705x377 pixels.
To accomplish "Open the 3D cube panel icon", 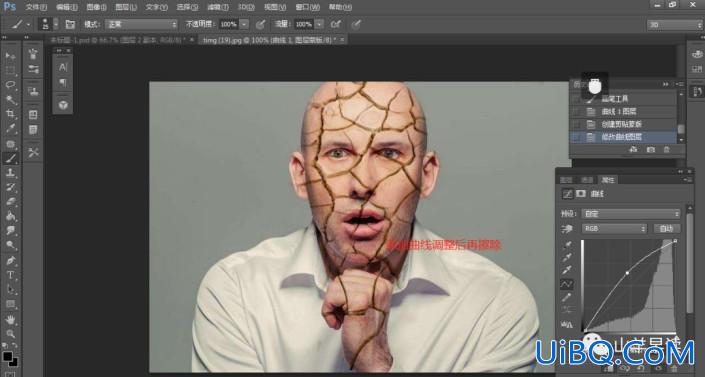I will click(x=63, y=105).
